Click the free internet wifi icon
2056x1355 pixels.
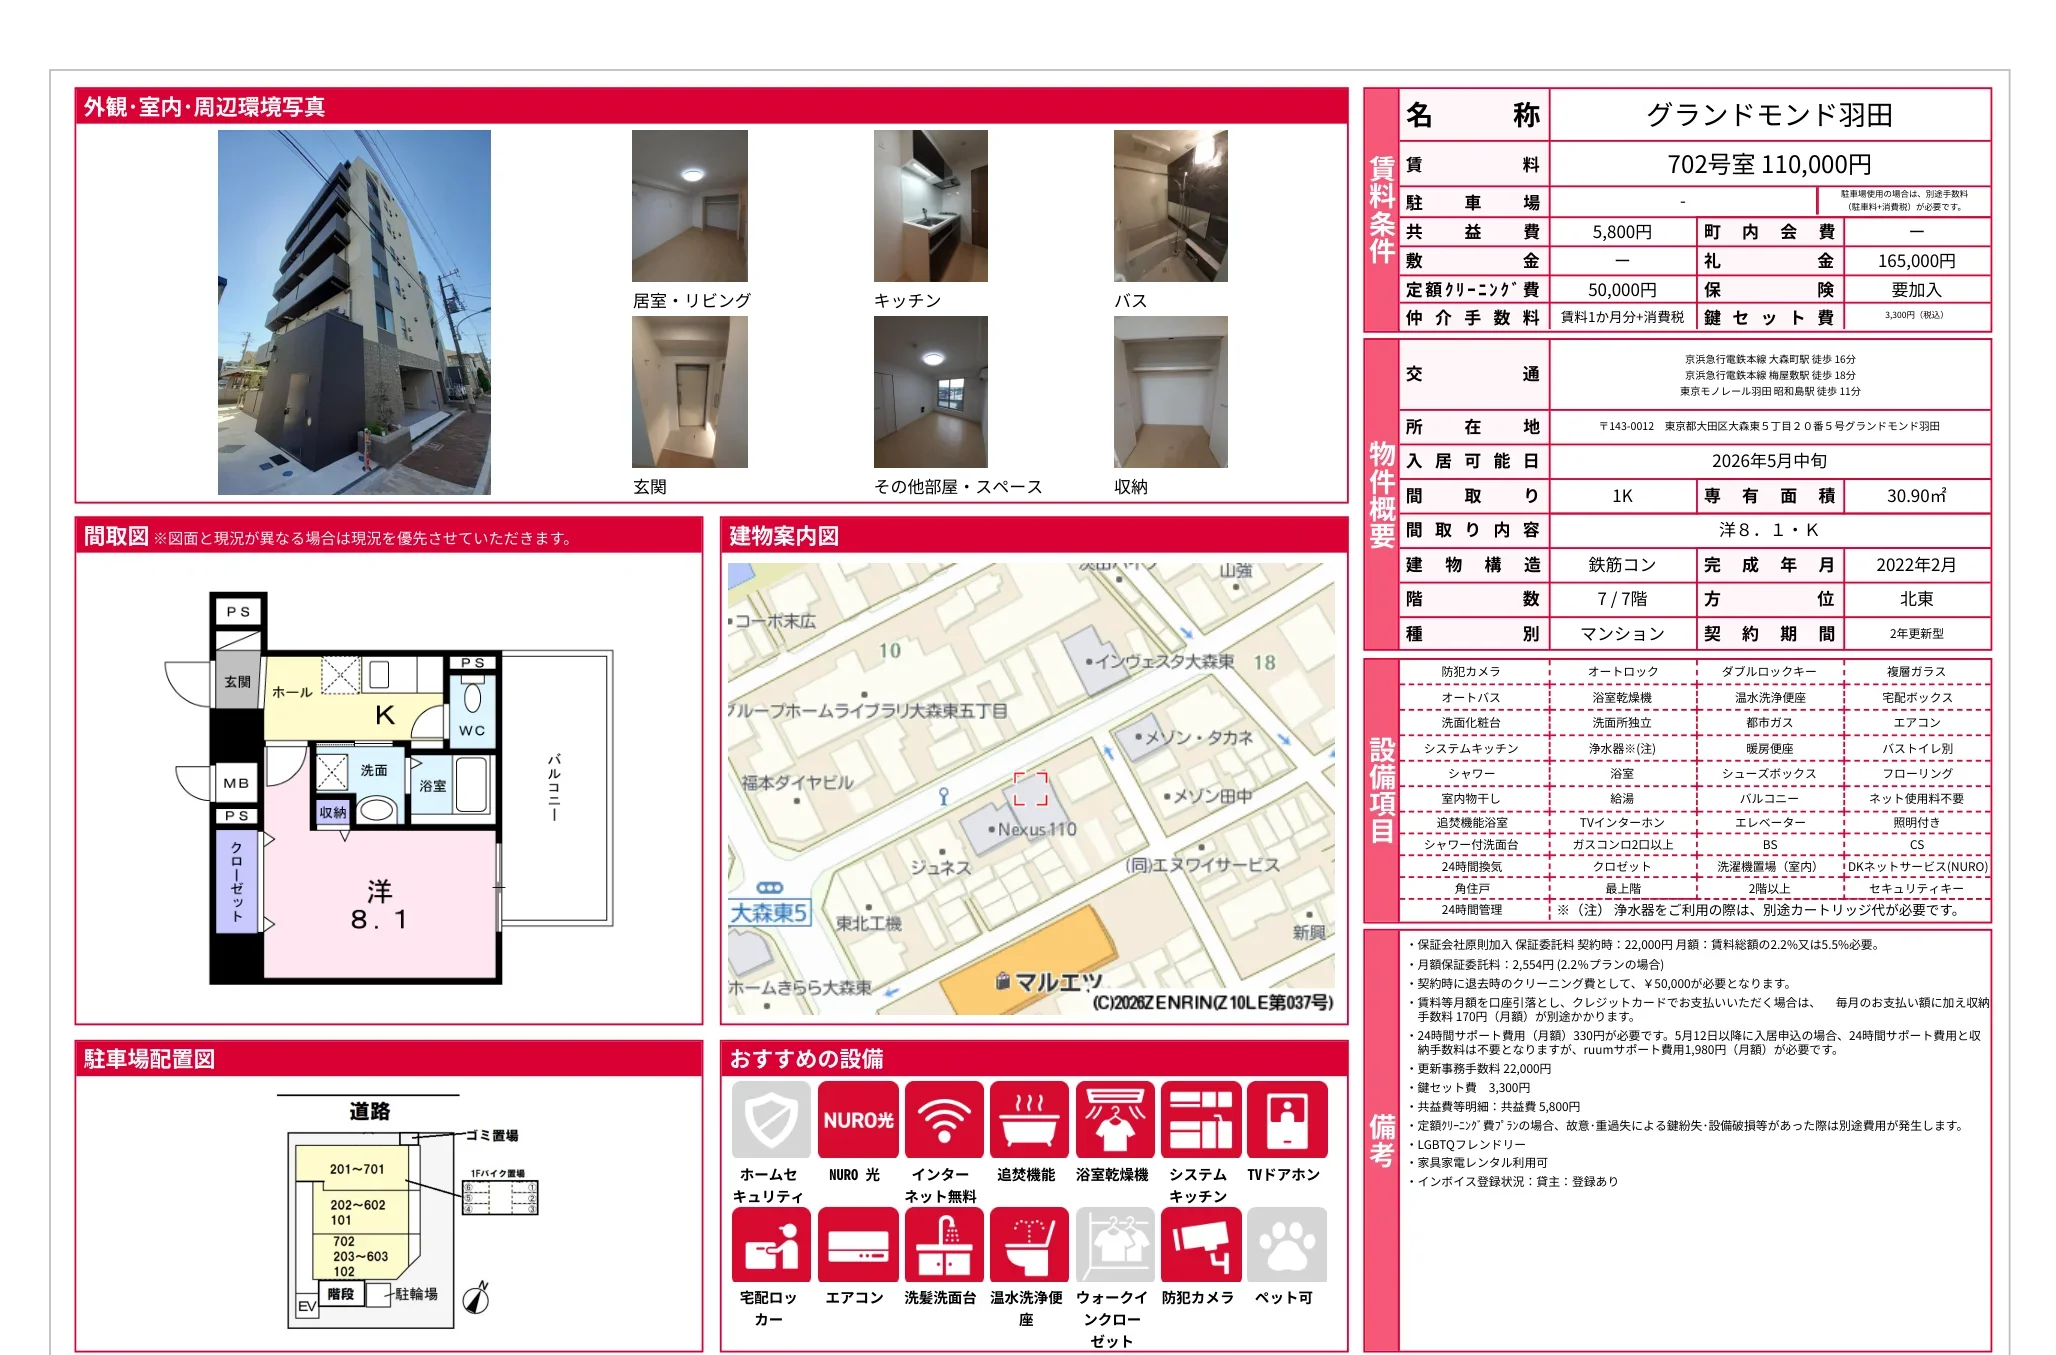click(x=943, y=1119)
